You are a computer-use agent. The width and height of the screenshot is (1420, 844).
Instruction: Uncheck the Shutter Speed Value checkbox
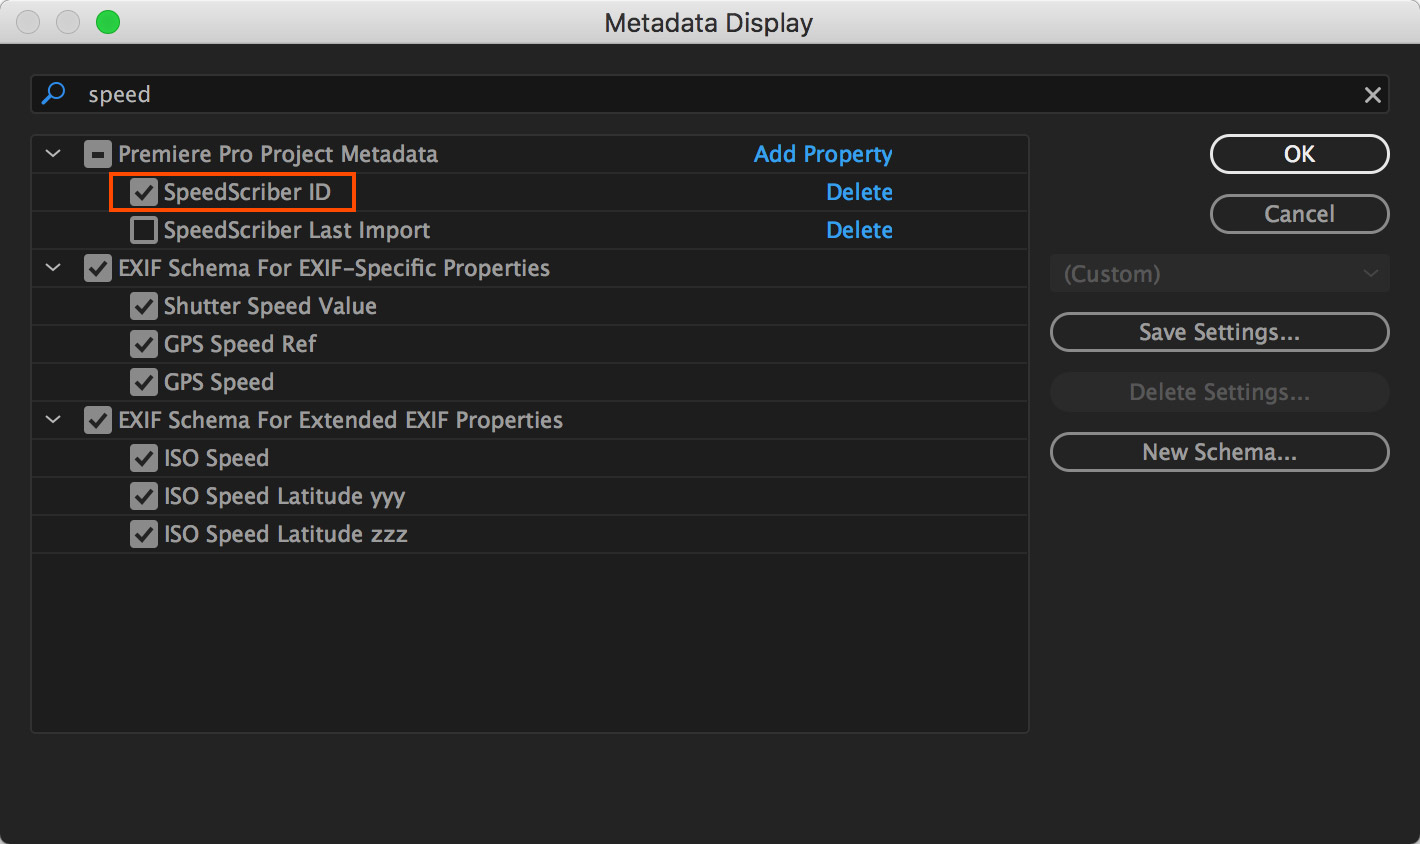(x=144, y=306)
